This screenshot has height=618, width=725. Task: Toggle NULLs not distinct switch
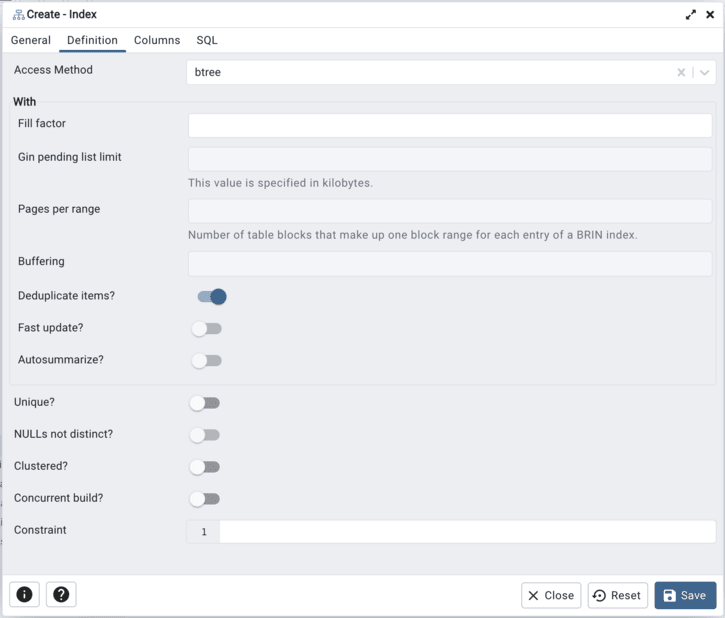(x=204, y=435)
